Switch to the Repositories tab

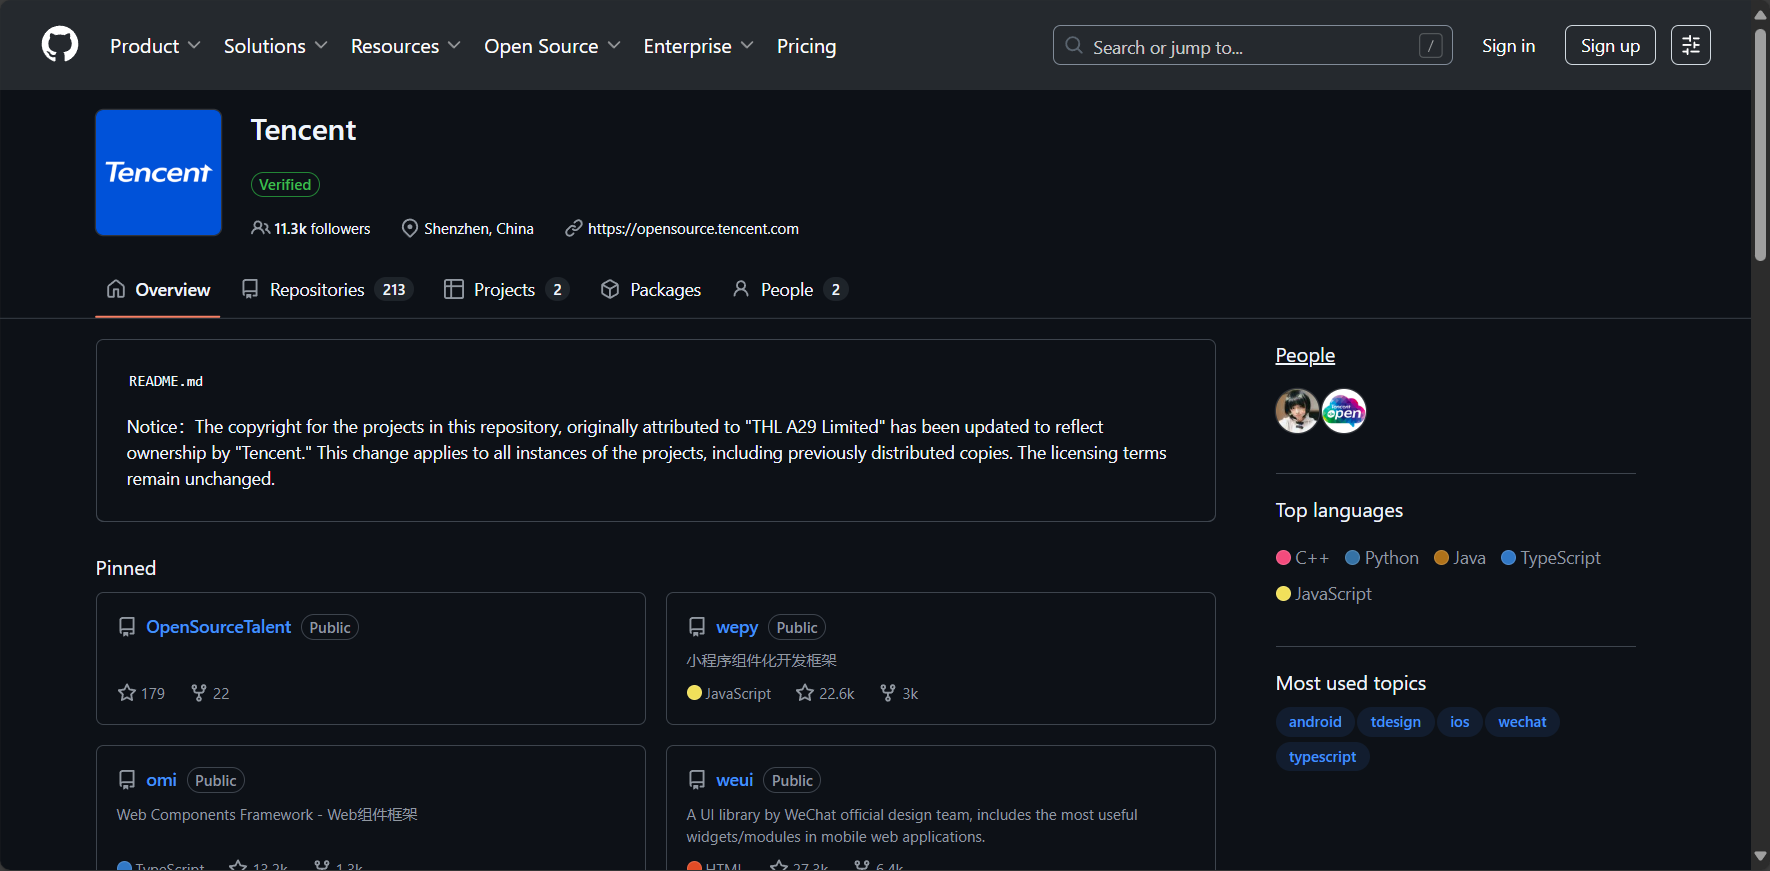coord(327,289)
